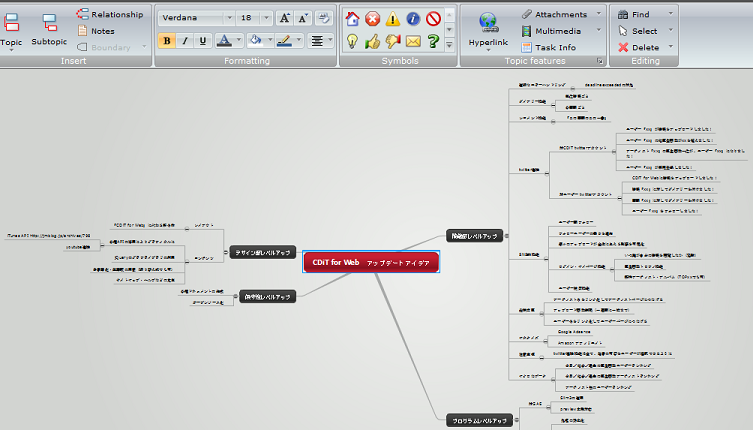Open the font color dropdown arrow
Viewport: 753px width, 430px height.
239,41
